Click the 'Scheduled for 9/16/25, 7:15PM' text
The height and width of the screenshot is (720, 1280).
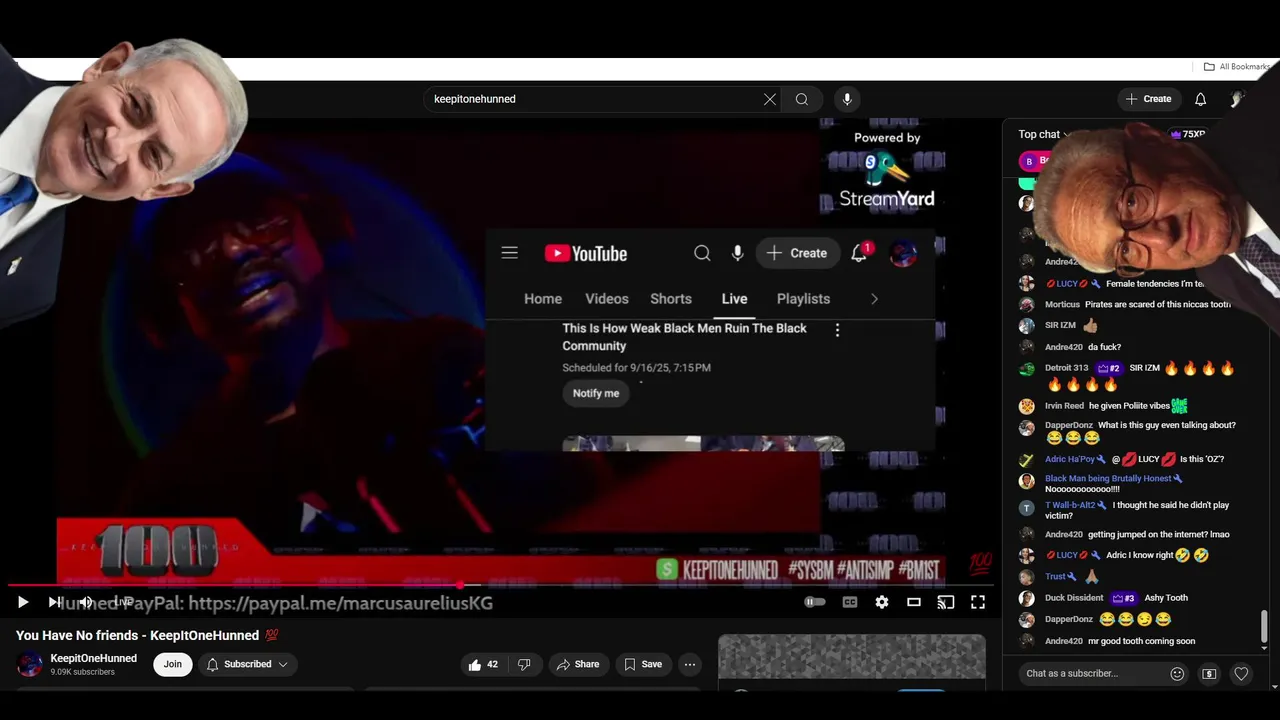point(636,368)
